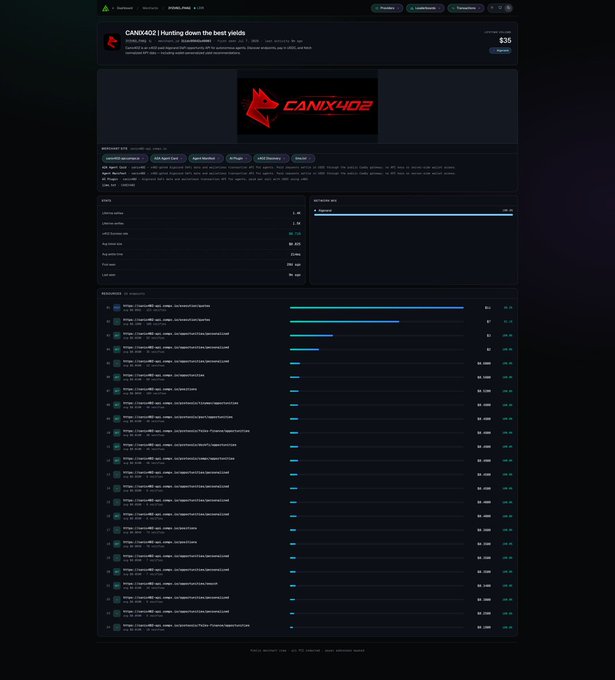Click the green triangle site logo
615x680 pixels.
pyautogui.click(x=105, y=8)
